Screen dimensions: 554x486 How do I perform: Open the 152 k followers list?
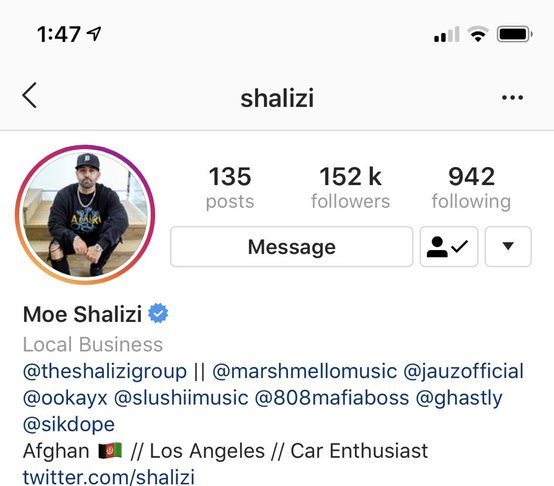click(x=350, y=188)
